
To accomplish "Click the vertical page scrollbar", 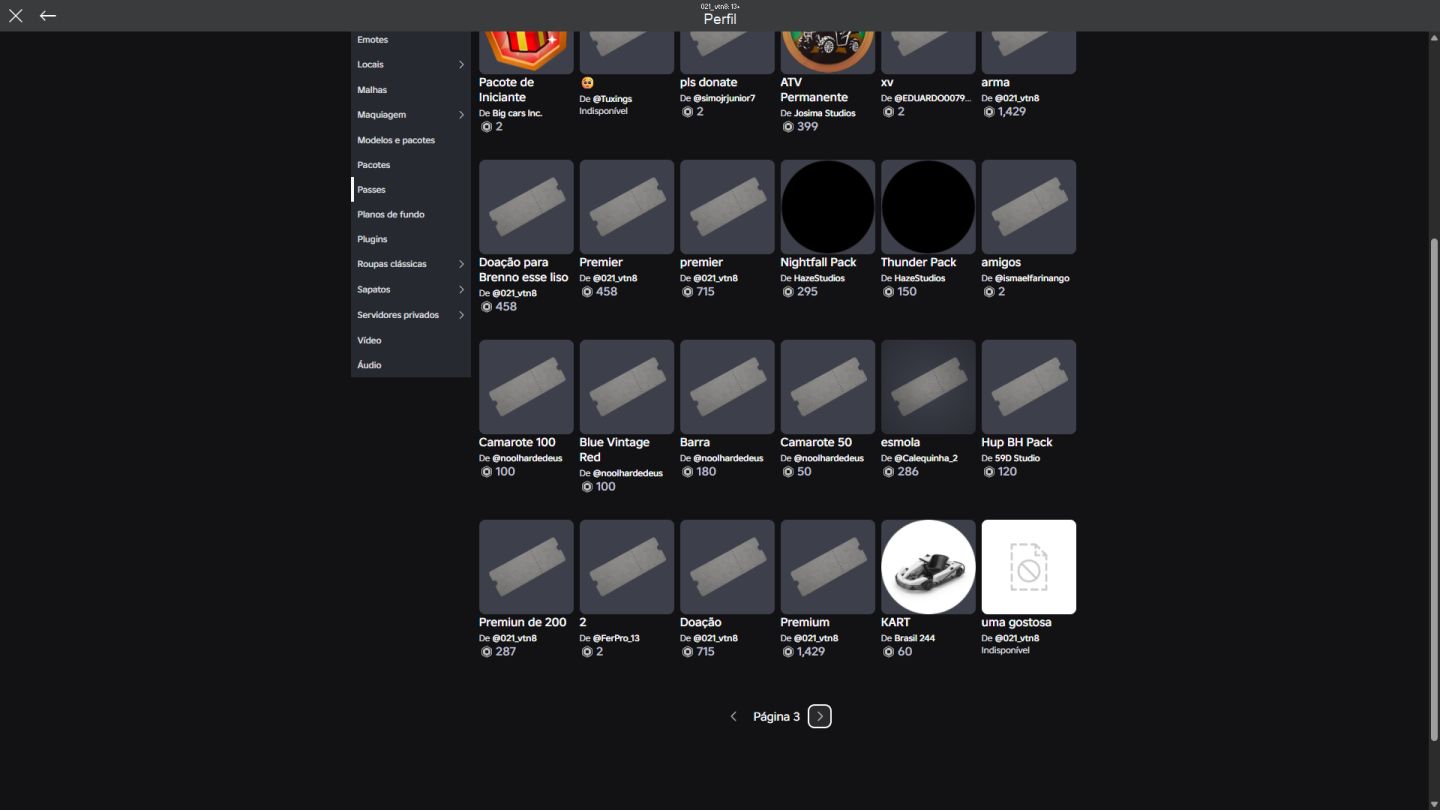I will pos(1434,490).
